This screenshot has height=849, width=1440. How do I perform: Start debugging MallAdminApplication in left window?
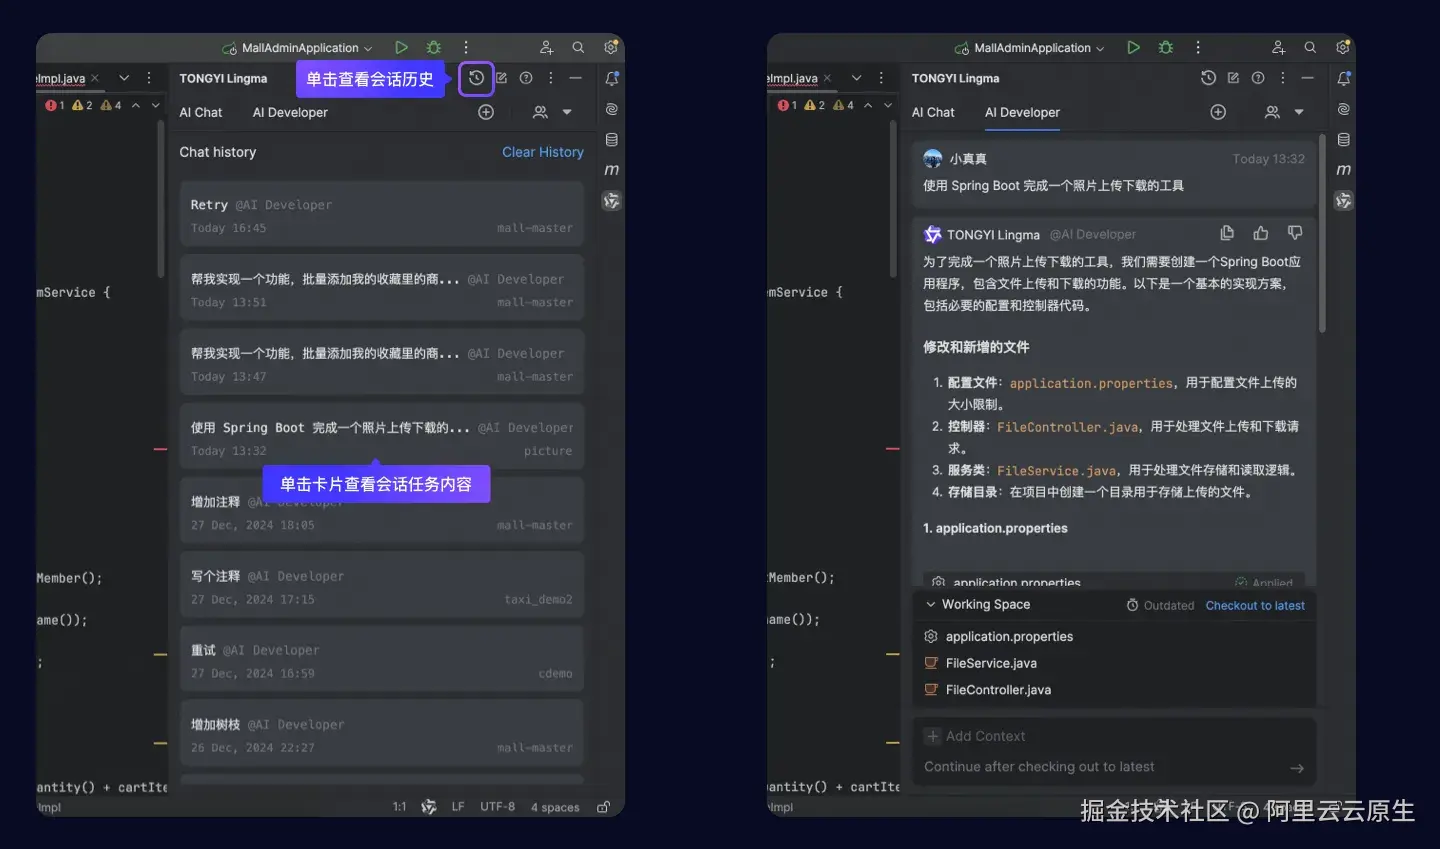[x=433, y=47]
